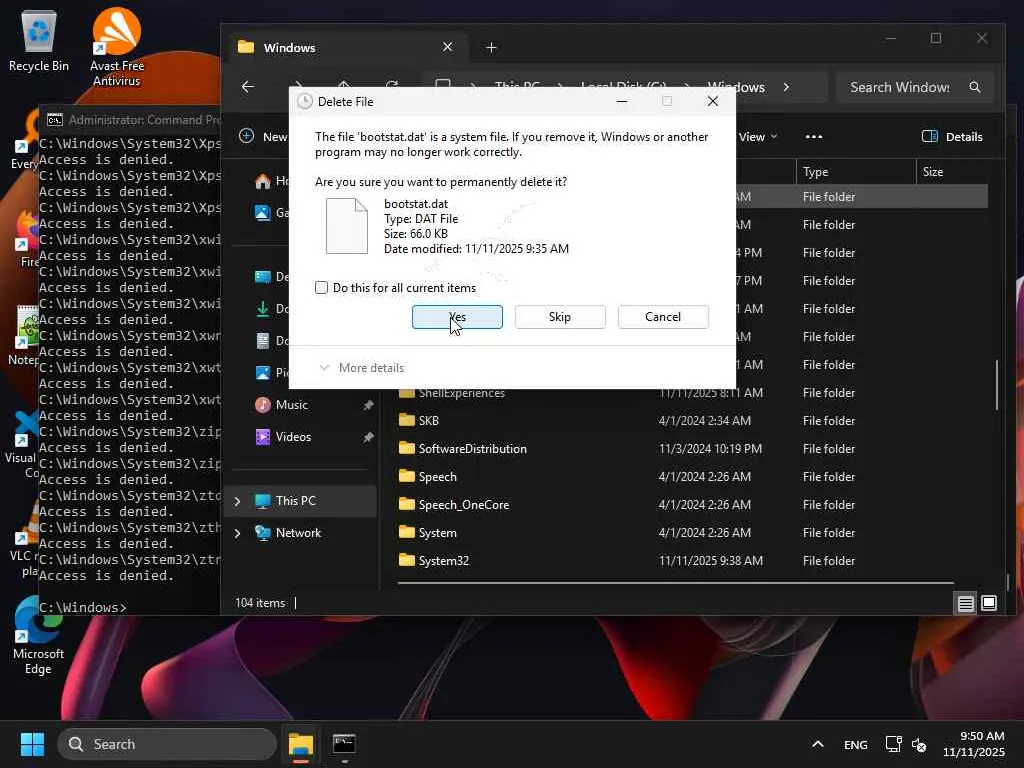Expand This PC tree node
1024x768 pixels.
click(x=238, y=501)
